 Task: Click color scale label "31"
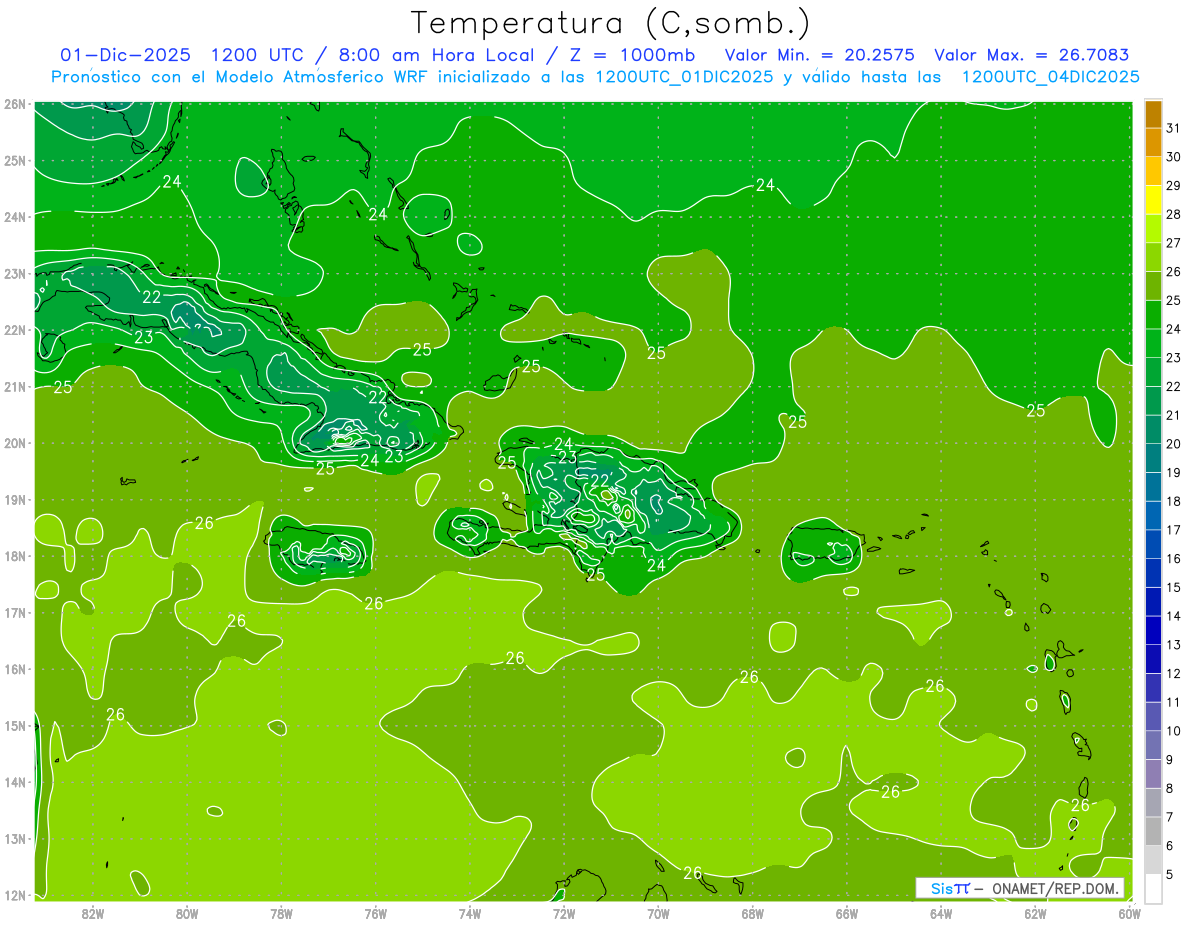click(1173, 128)
